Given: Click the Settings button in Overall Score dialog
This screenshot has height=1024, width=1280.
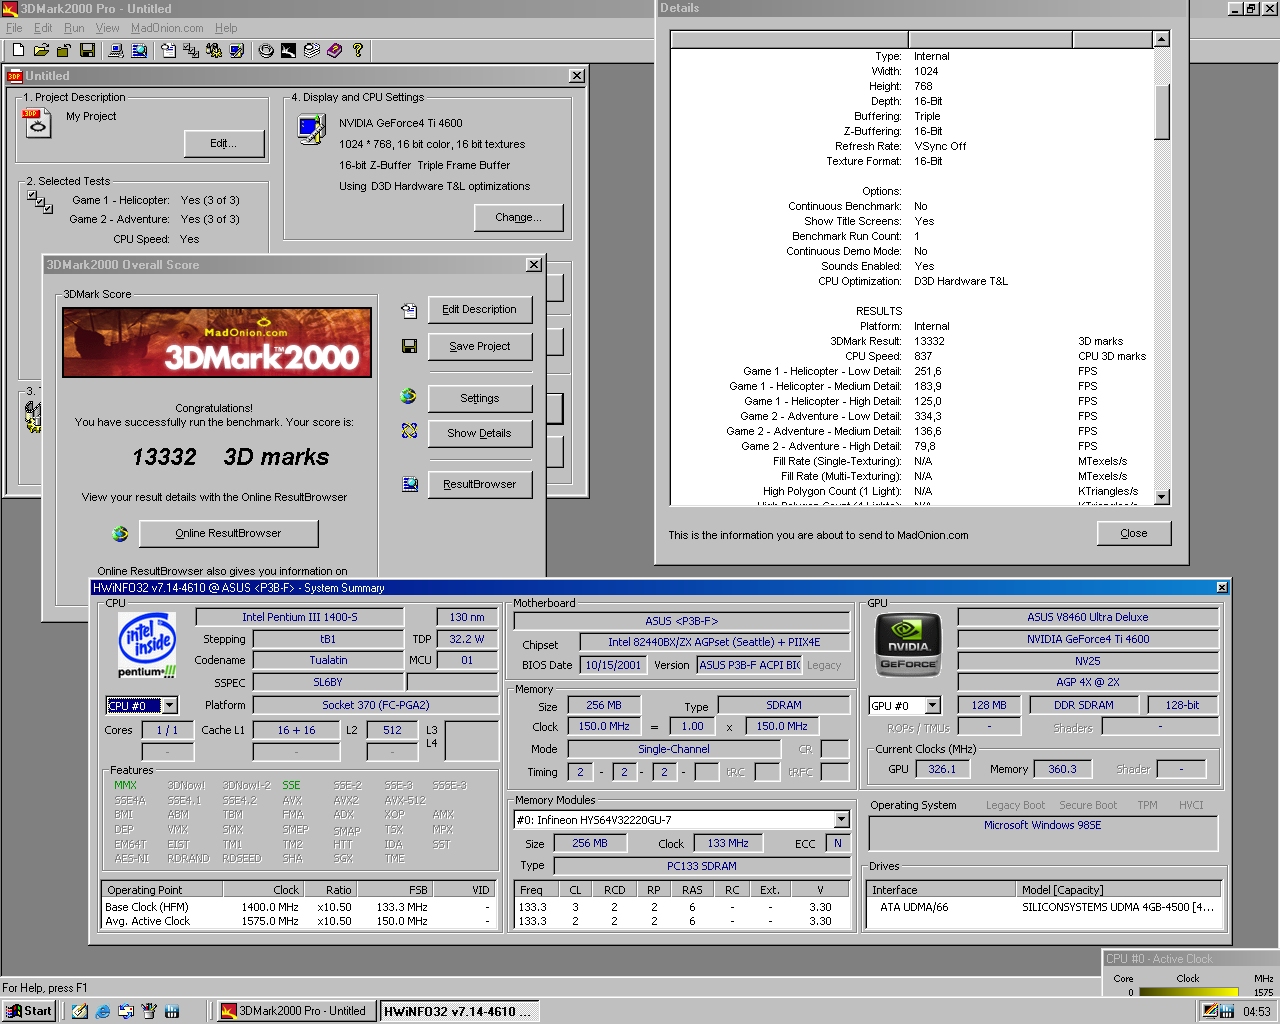Looking at the screenshot, I should (480, 398).
